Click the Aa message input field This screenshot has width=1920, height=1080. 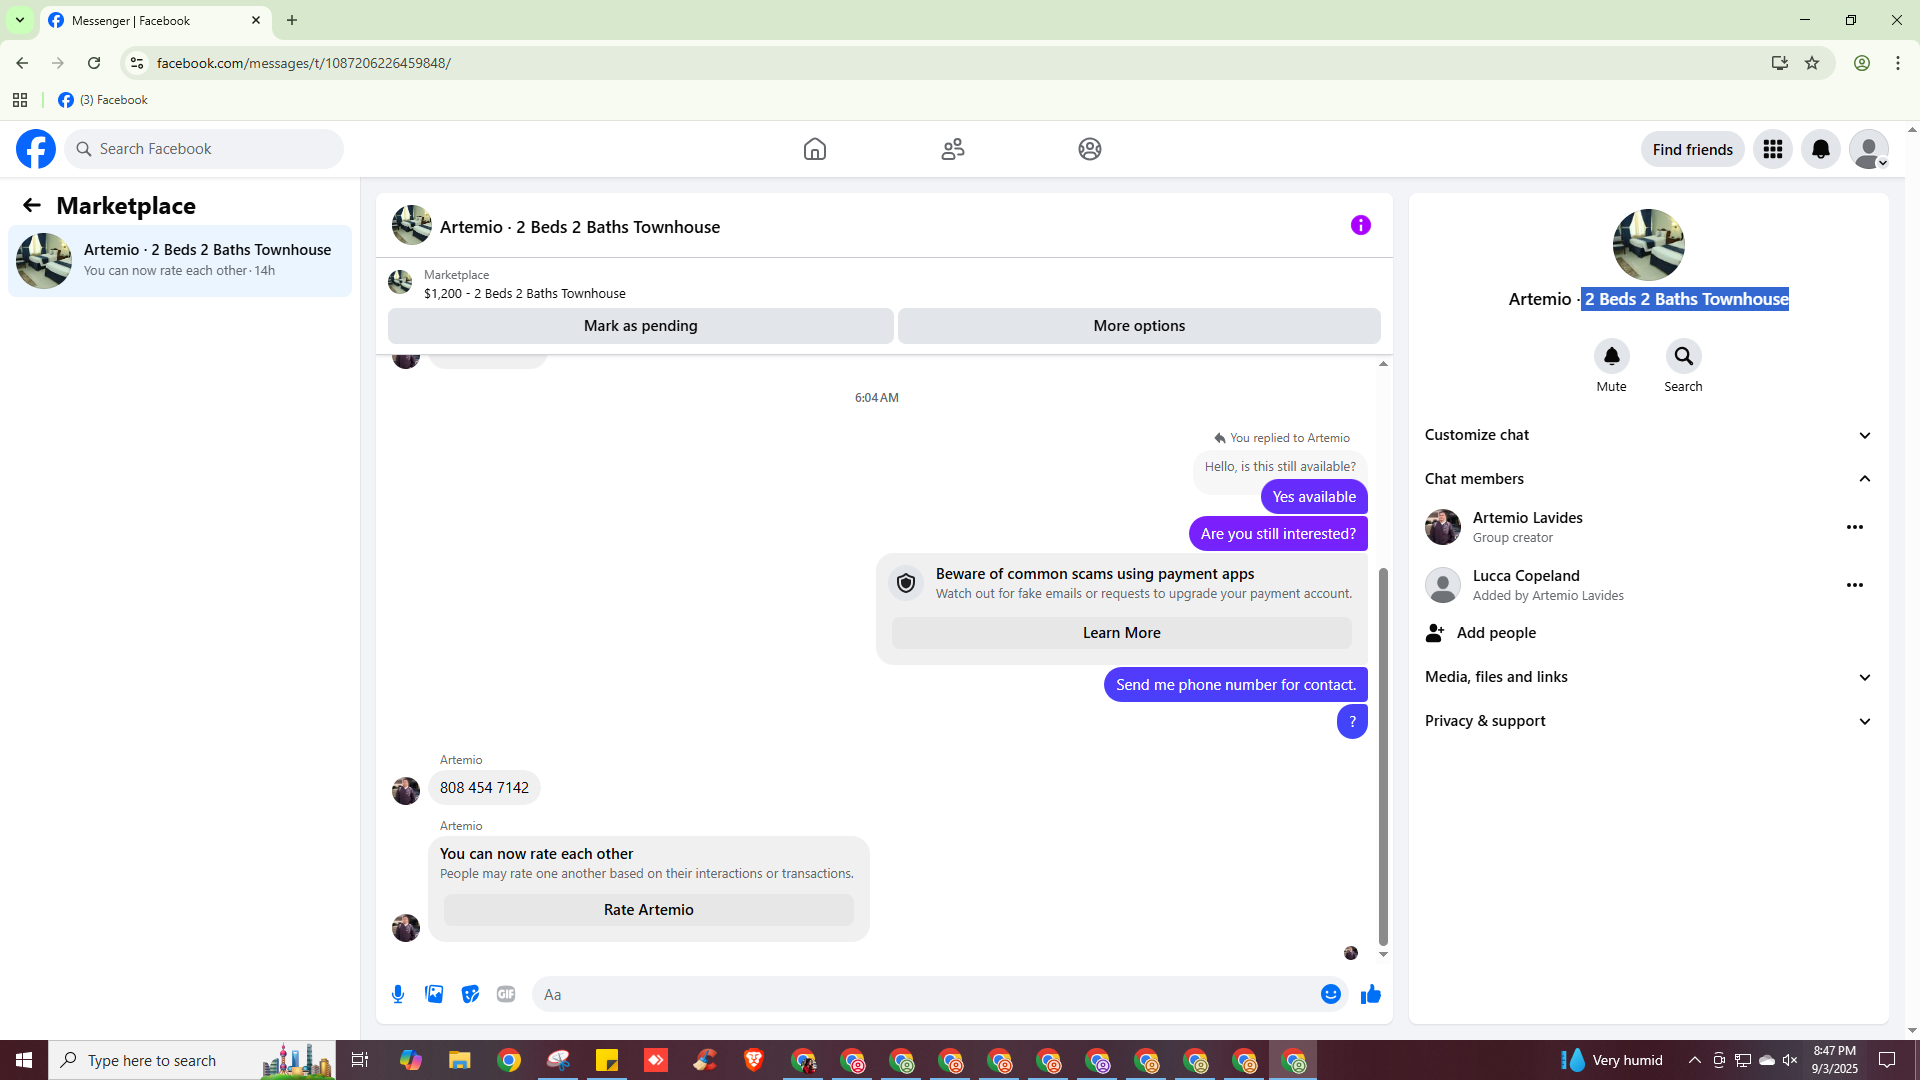tap(925, 994)
